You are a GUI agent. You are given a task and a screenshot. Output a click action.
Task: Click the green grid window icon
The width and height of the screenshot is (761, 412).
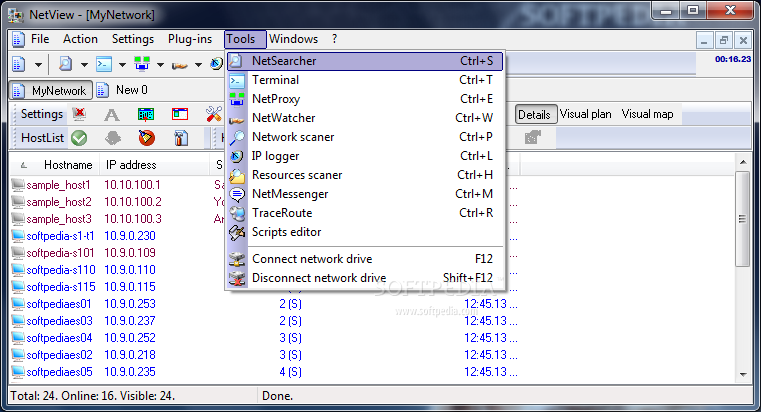click(x=146, y=115)
